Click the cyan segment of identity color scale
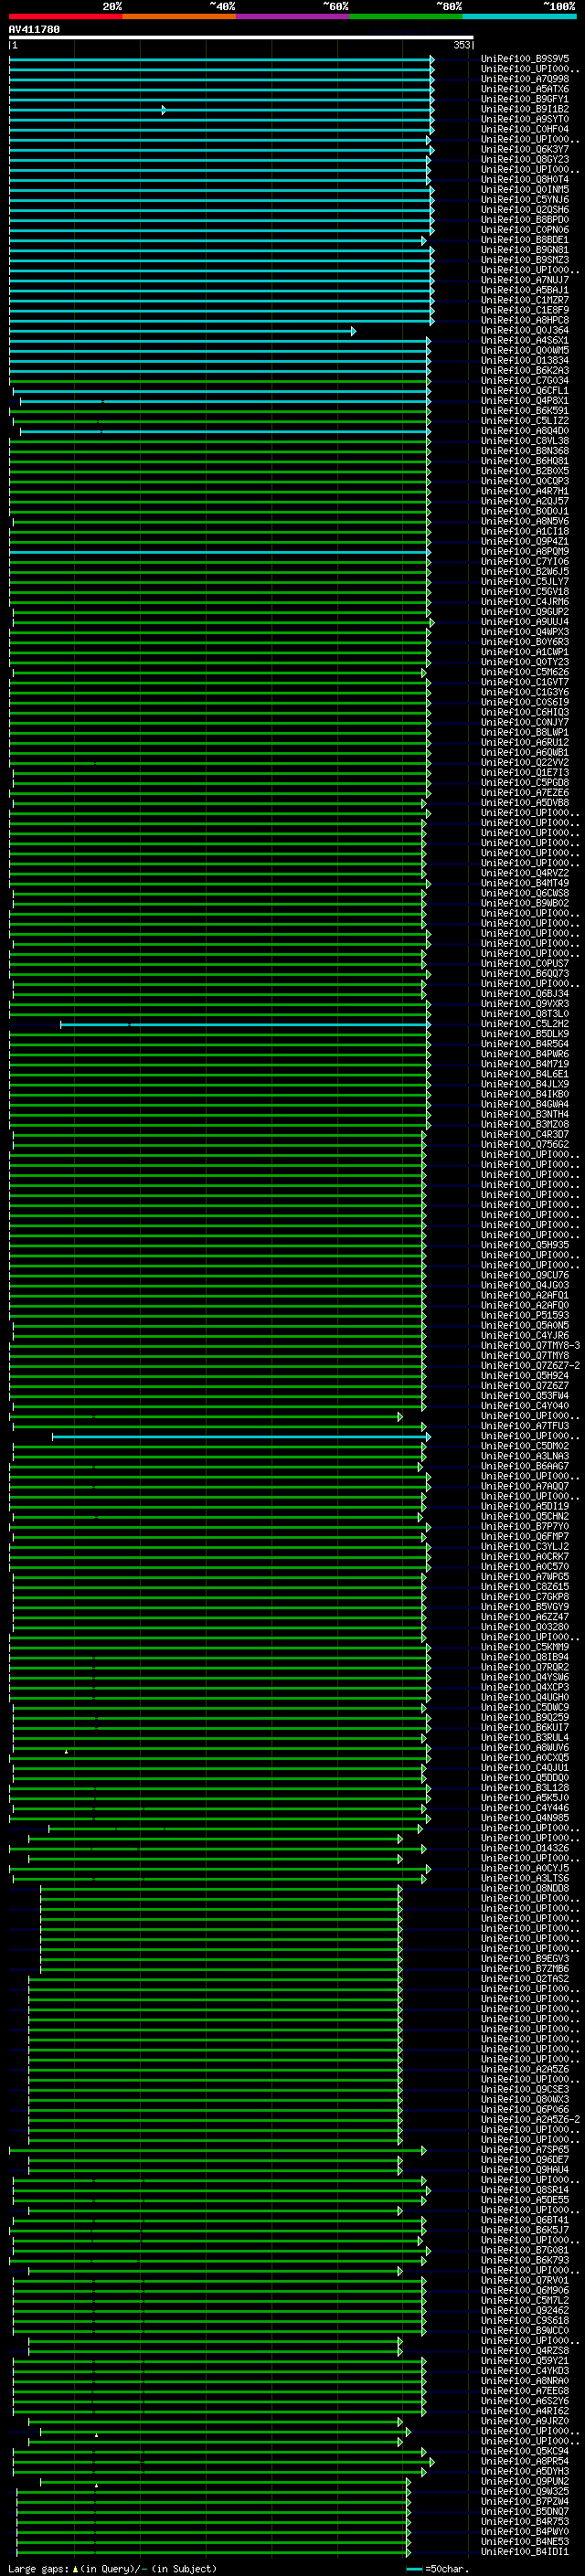This screenshot has width=585, height=2576. coord(520,16)
